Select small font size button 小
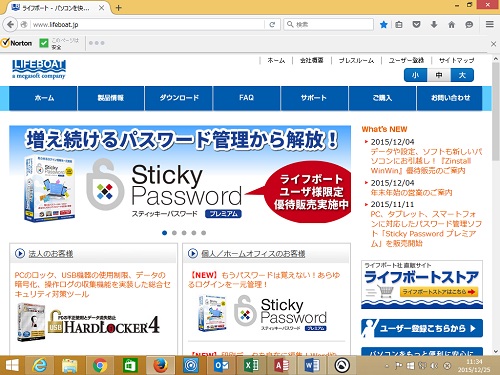The width and height of the screenshot is (500, 375). click(x=415, y=75)
